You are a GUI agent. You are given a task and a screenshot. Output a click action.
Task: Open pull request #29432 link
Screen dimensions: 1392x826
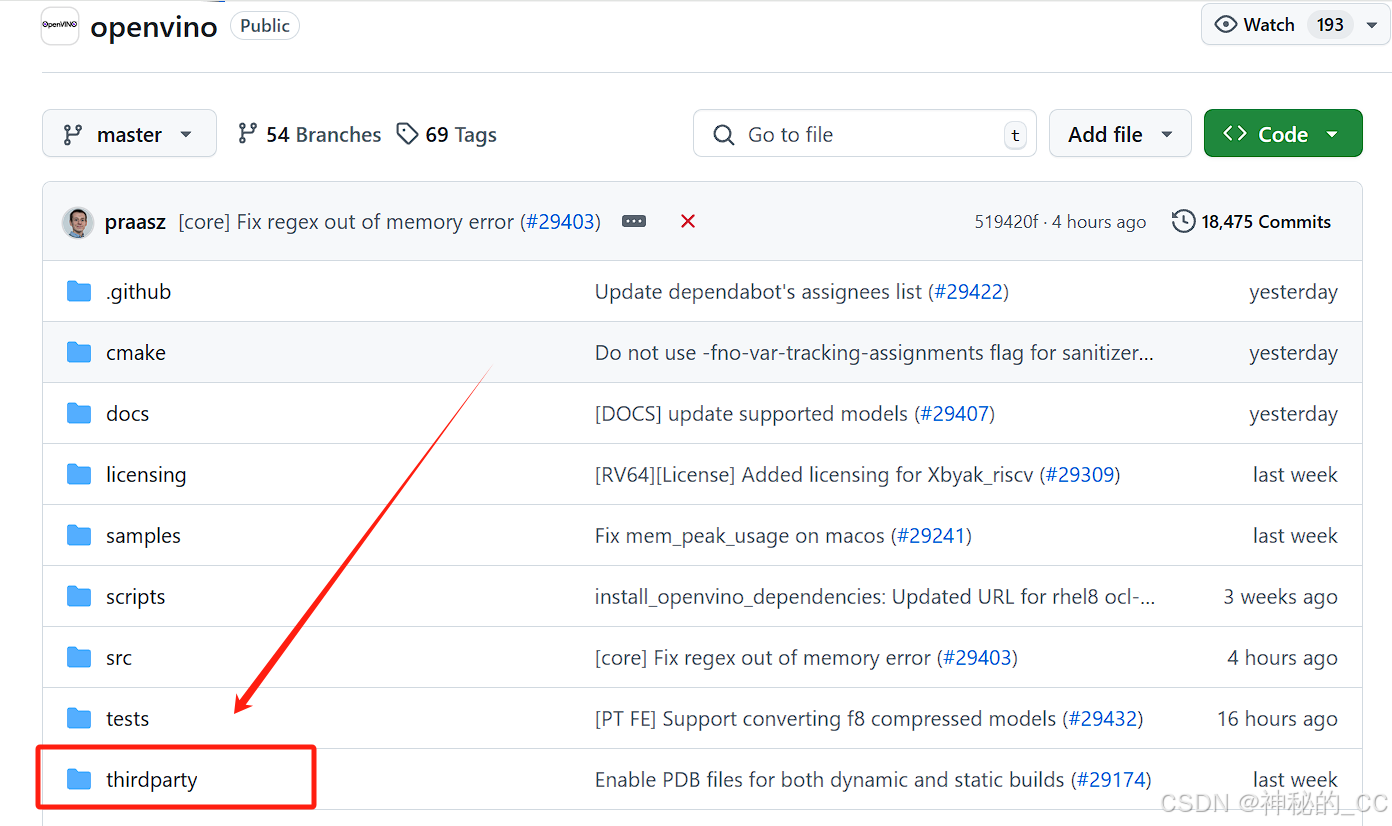(x=1103, y=719)
